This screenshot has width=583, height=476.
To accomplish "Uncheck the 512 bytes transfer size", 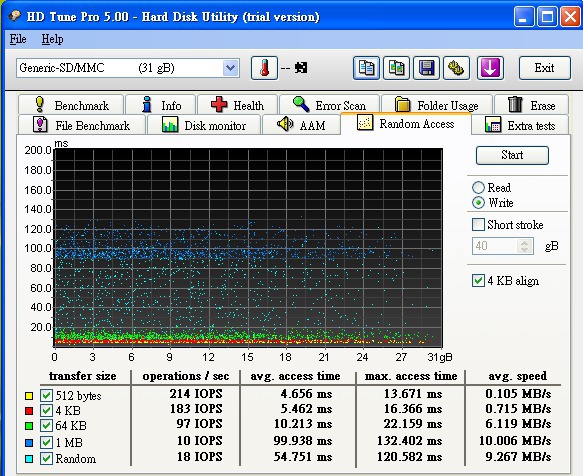I will coord(46,395).
